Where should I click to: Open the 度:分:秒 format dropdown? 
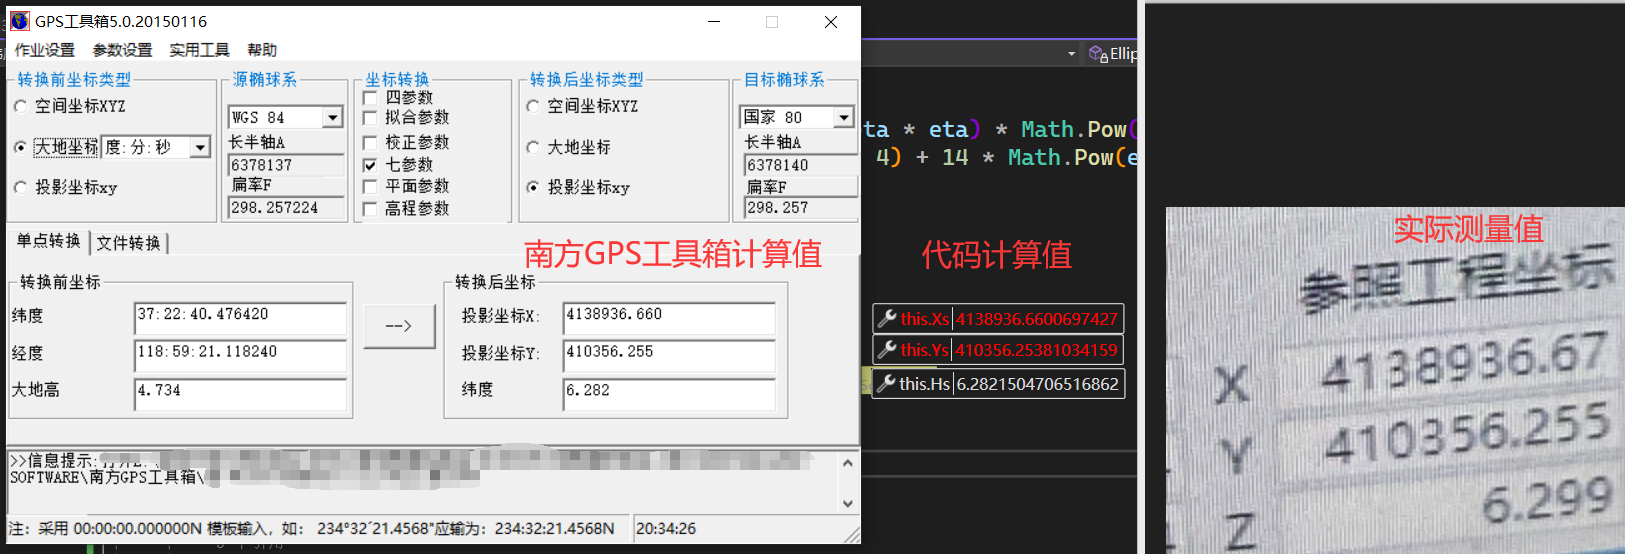point(200,148)
